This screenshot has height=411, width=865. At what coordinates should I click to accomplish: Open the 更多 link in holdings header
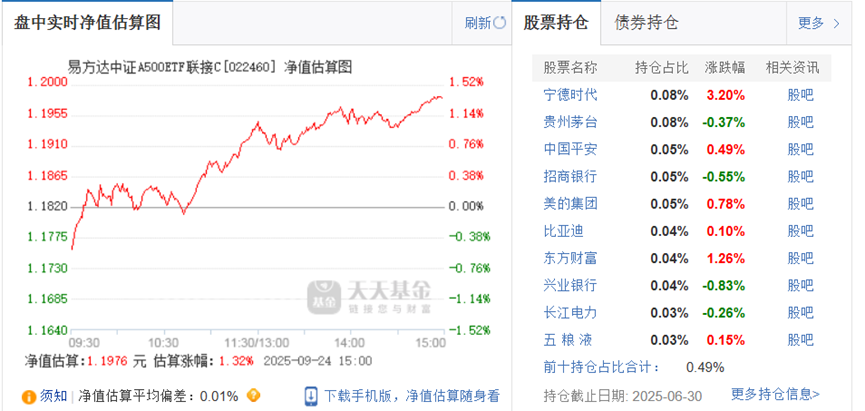811,23
